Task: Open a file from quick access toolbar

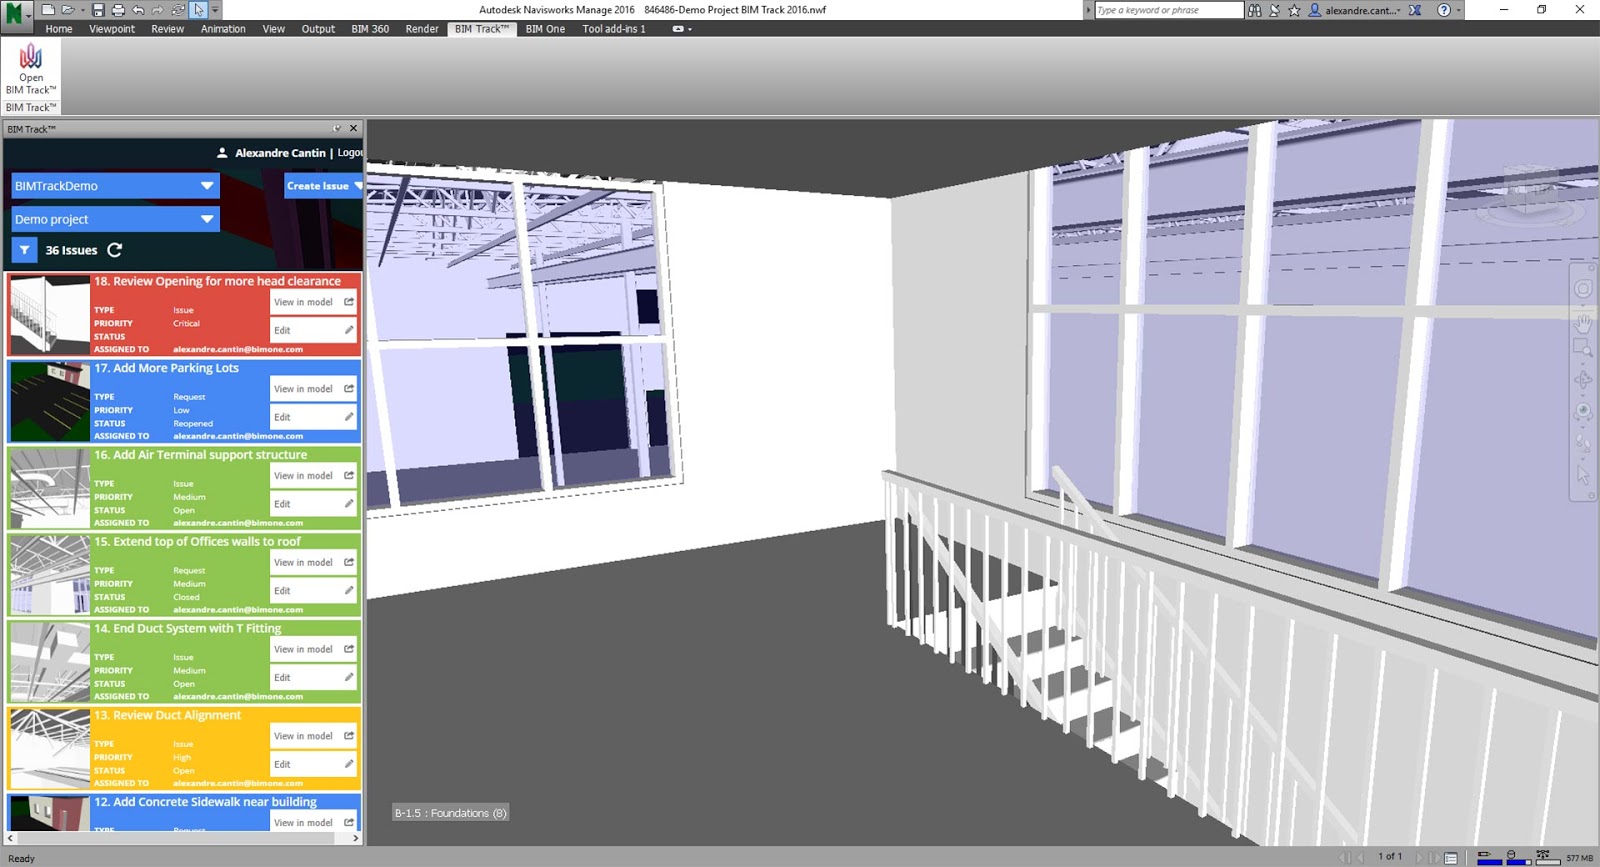Action: (x=68, y=10)
